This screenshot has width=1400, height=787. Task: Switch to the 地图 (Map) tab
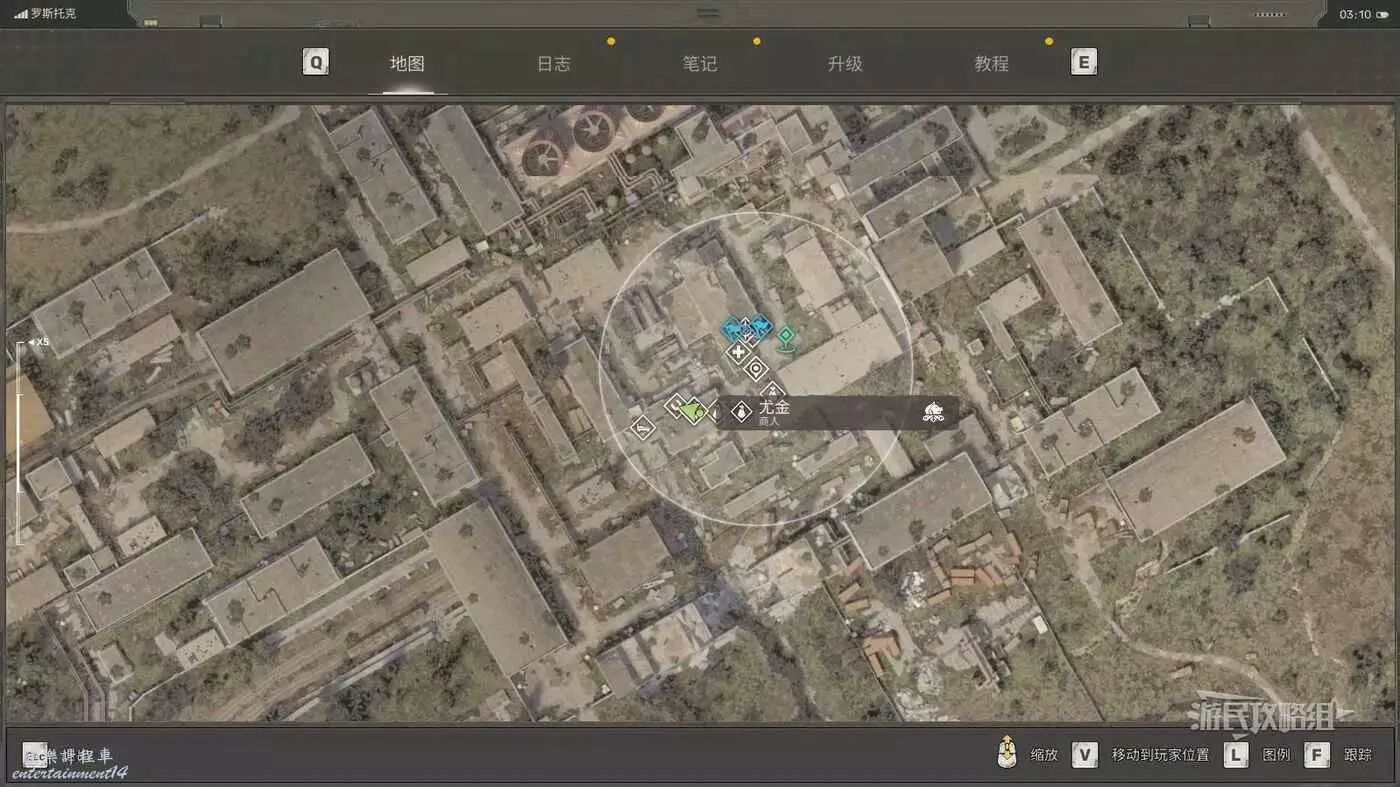(407, 64)
